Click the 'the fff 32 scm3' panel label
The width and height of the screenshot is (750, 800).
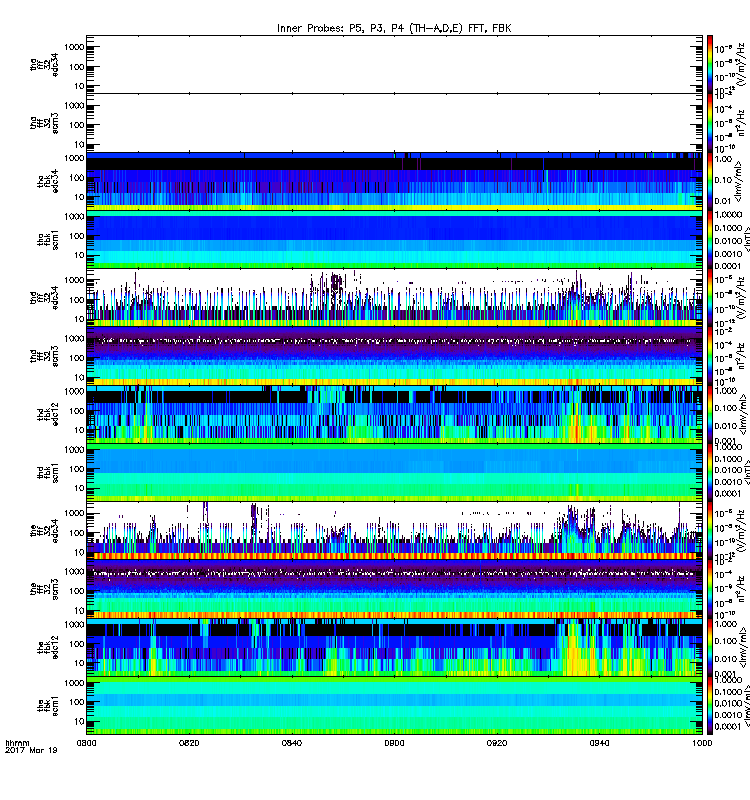pos(44,590)
